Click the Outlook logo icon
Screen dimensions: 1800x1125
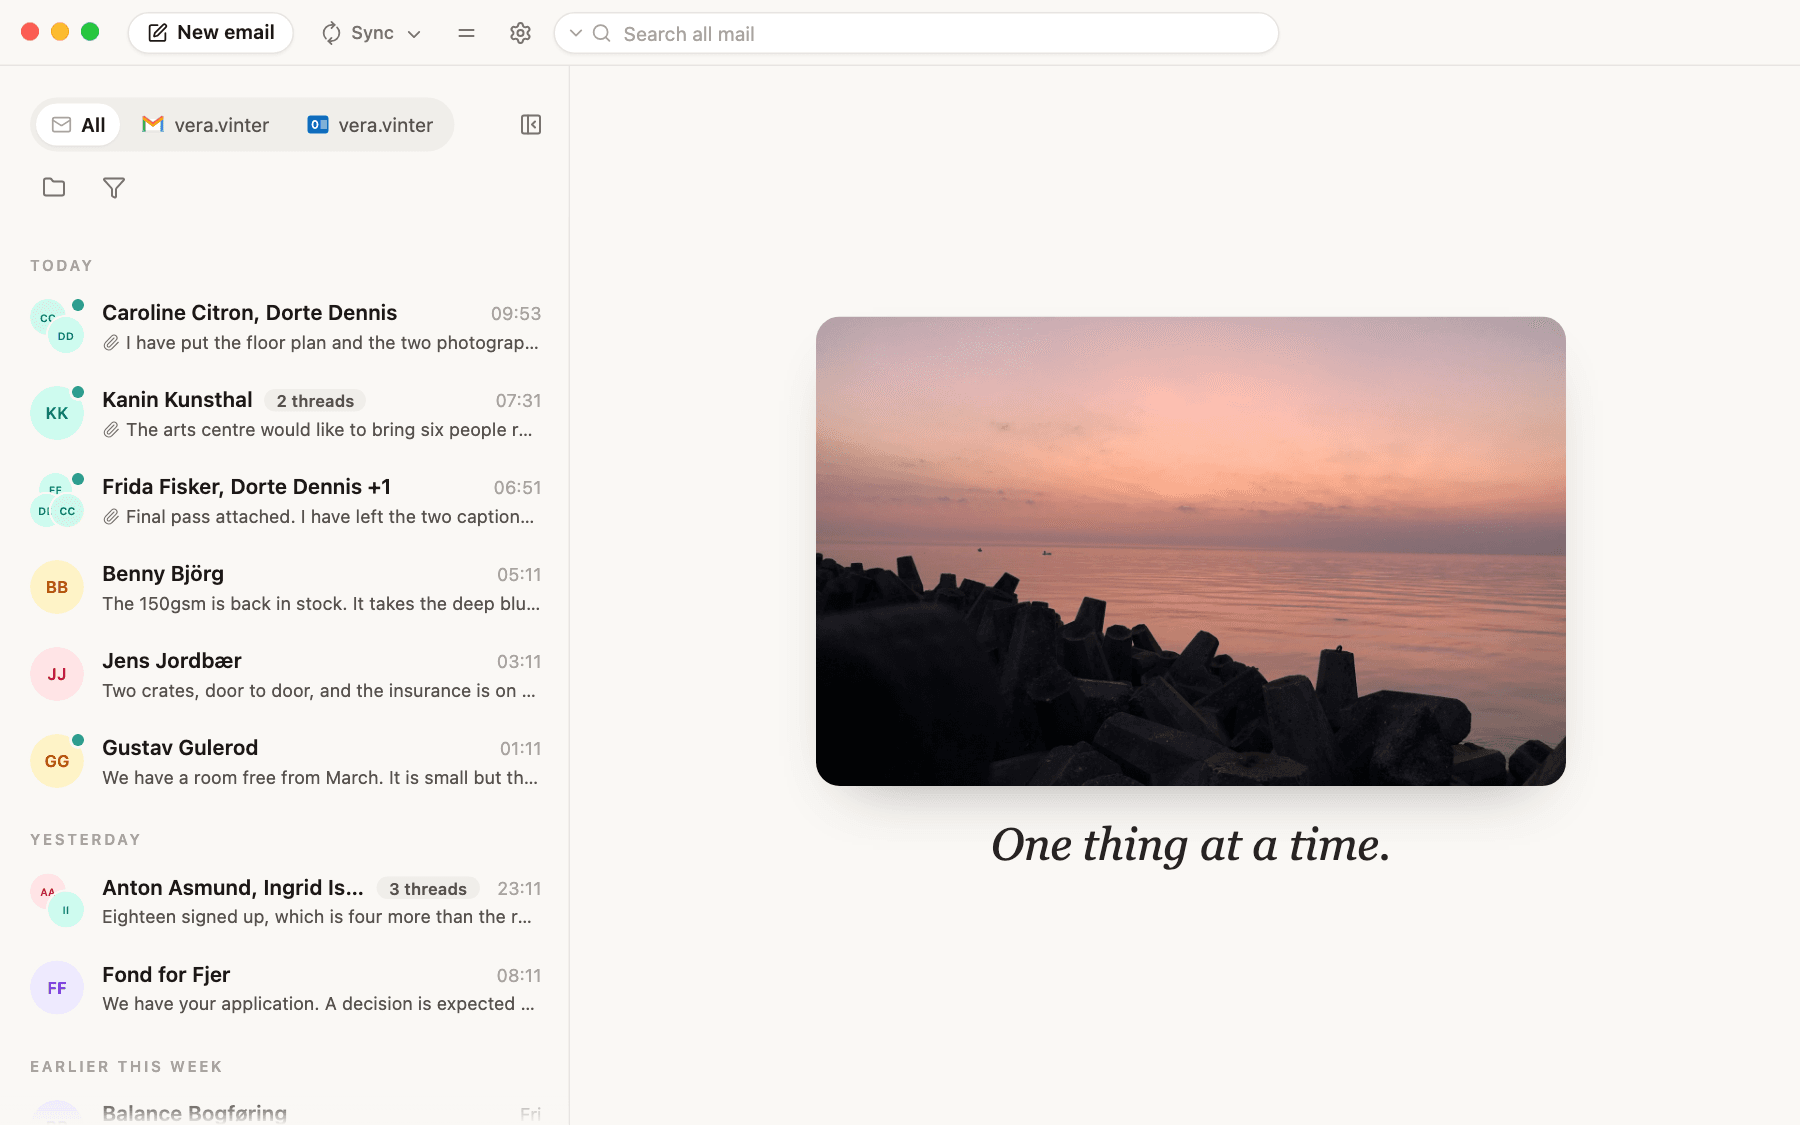click(x=318, y=124)
